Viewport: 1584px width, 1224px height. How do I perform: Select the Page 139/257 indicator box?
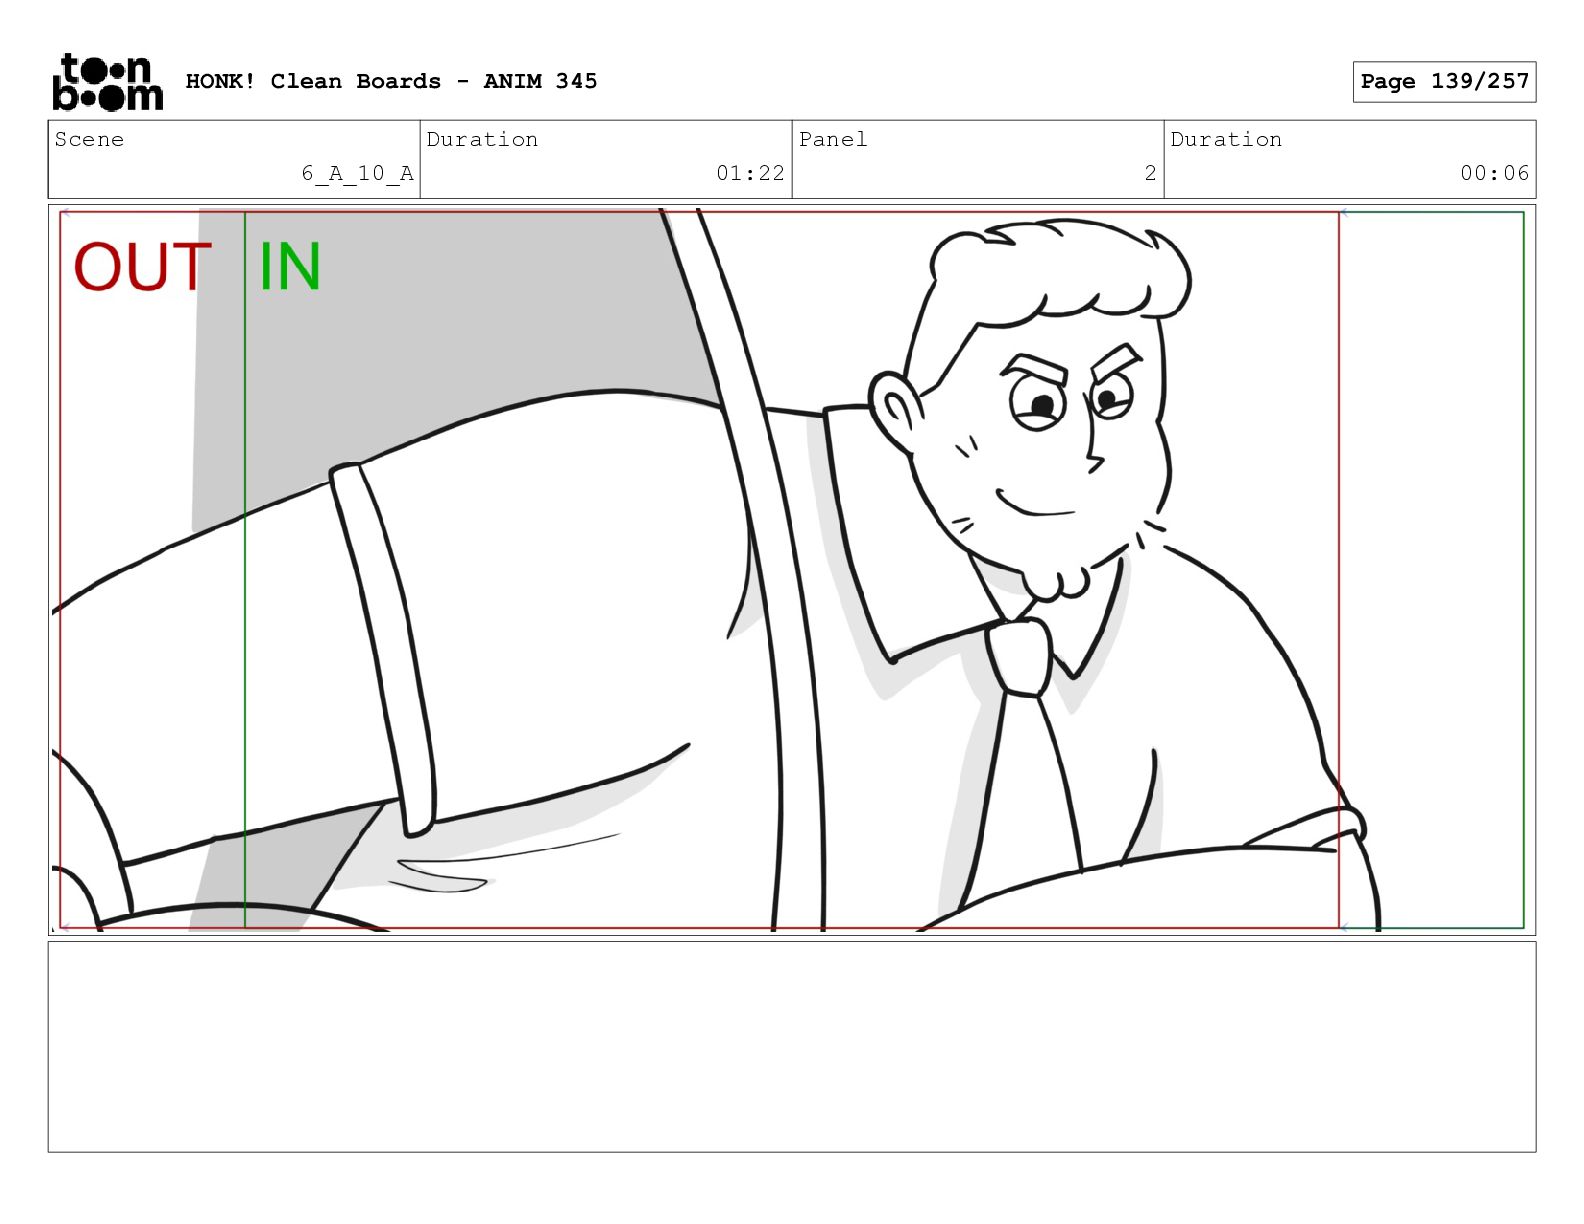coord(1444,82)
